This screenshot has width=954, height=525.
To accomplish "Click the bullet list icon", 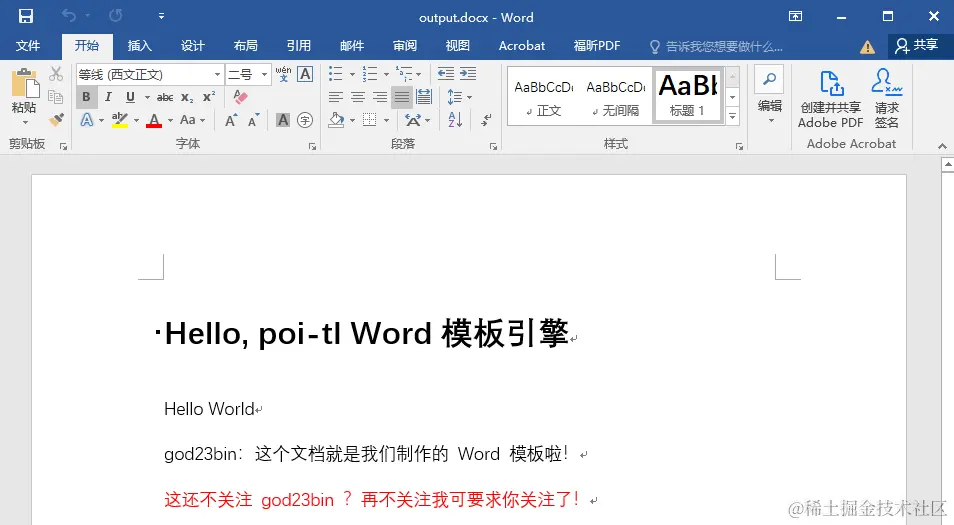I will point(336,74).
